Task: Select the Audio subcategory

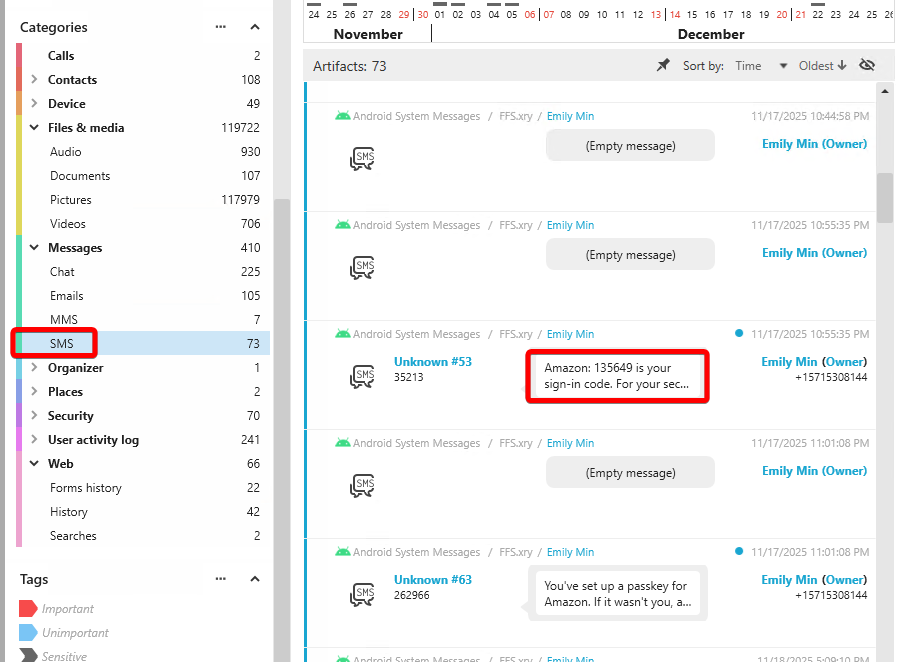Action: click(143, 152)
